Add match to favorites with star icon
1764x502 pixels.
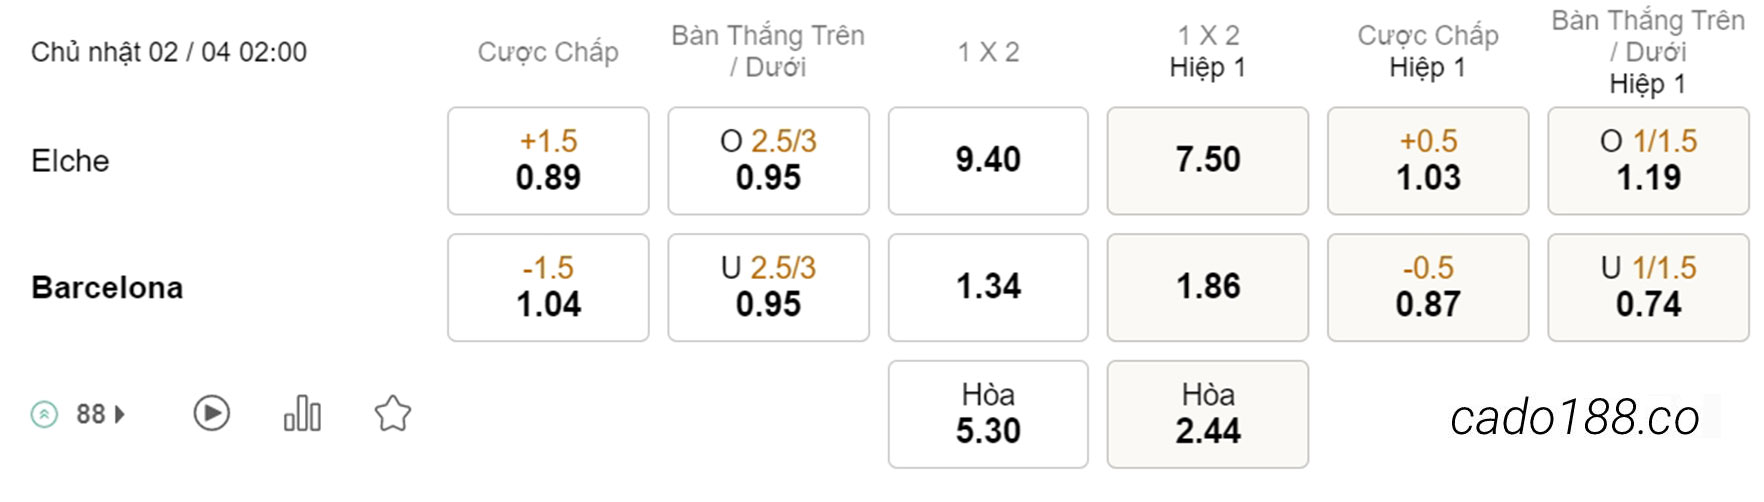pos(392,413)
